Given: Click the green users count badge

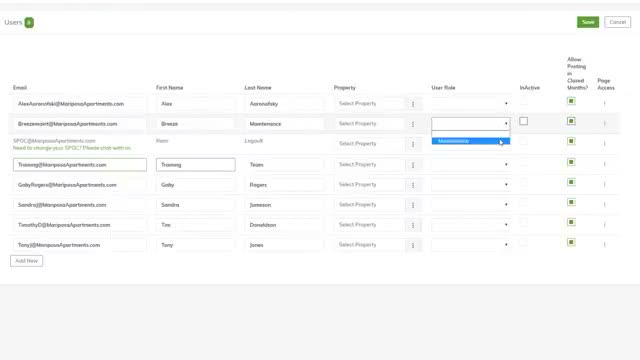Looking at the screenshot, I should (x=29, y=22).
